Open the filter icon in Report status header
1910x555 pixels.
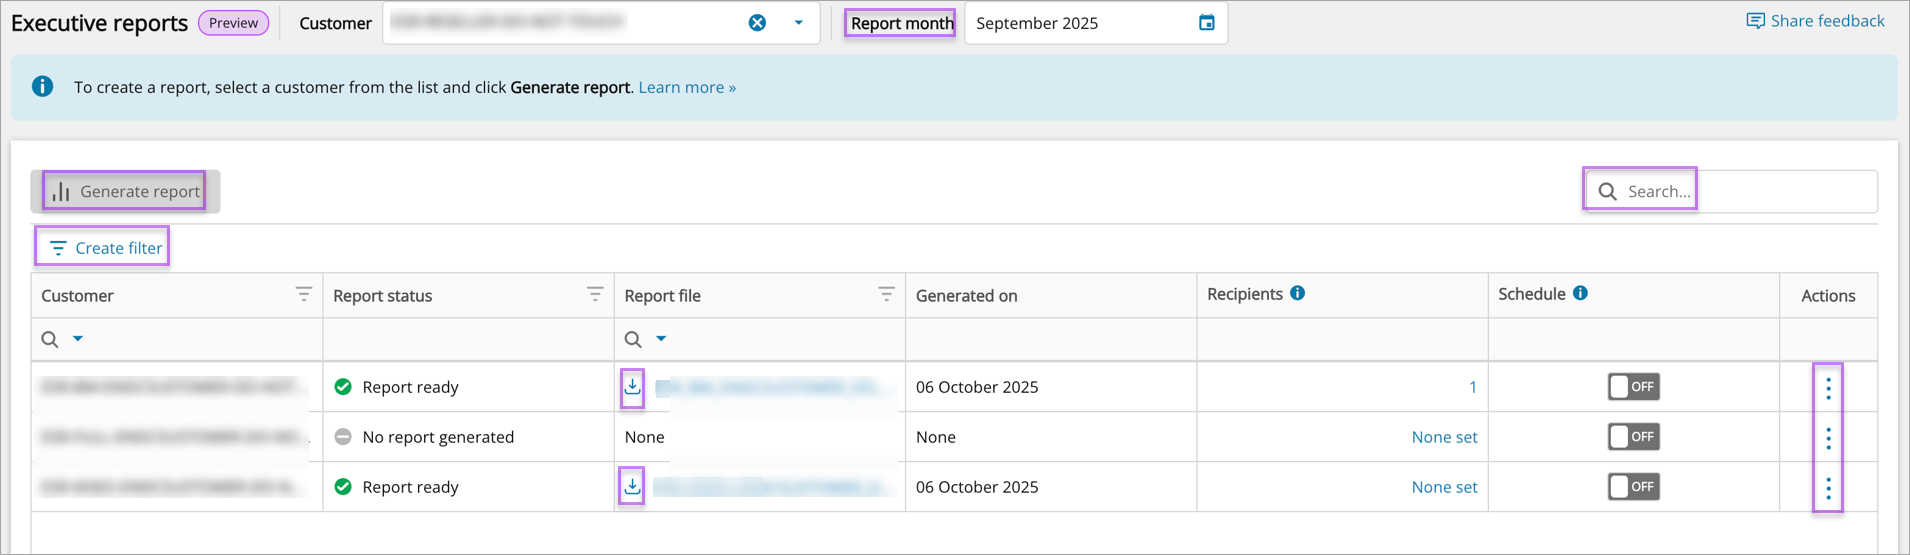point(595,294)
